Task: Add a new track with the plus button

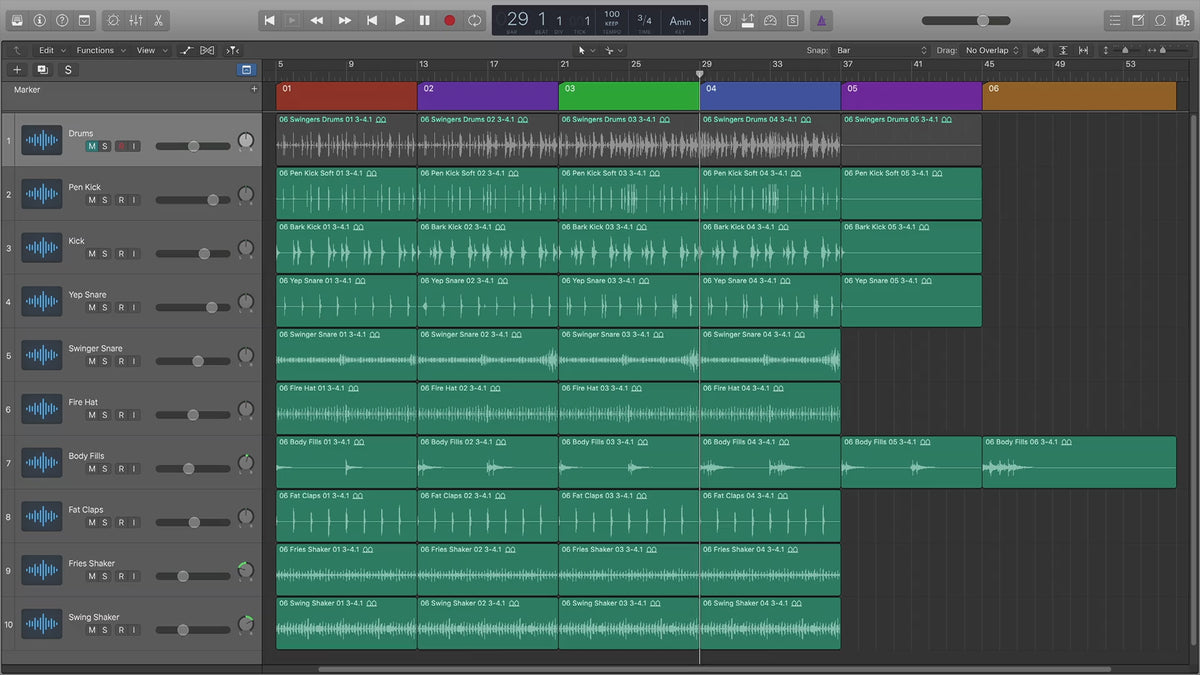Action: pos(17,70)
